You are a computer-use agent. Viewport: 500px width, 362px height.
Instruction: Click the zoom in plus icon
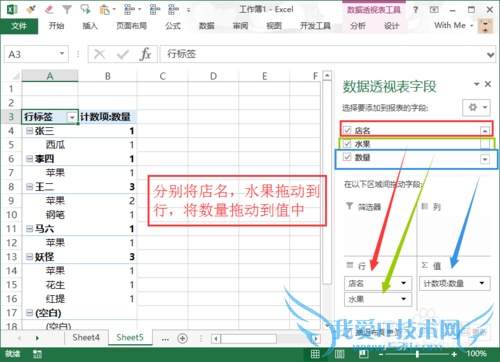(454, 354)
